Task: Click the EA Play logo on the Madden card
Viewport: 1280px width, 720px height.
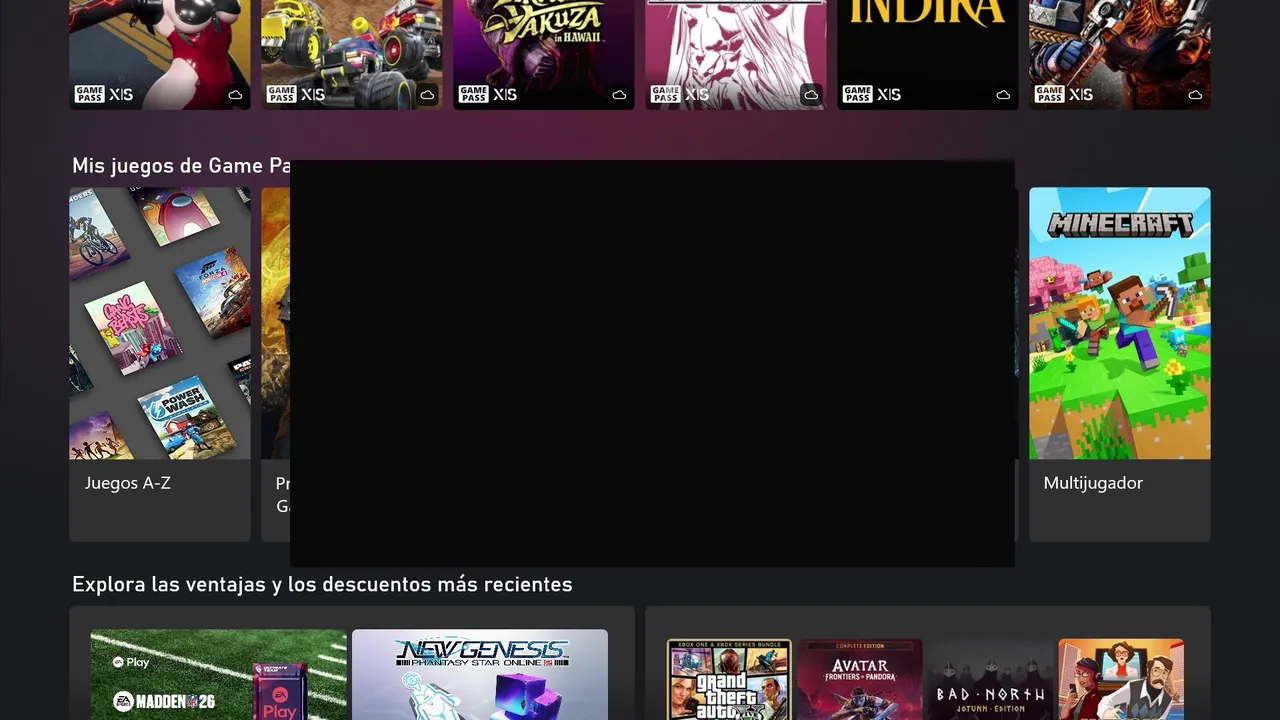Action: [x=131, y=662]
